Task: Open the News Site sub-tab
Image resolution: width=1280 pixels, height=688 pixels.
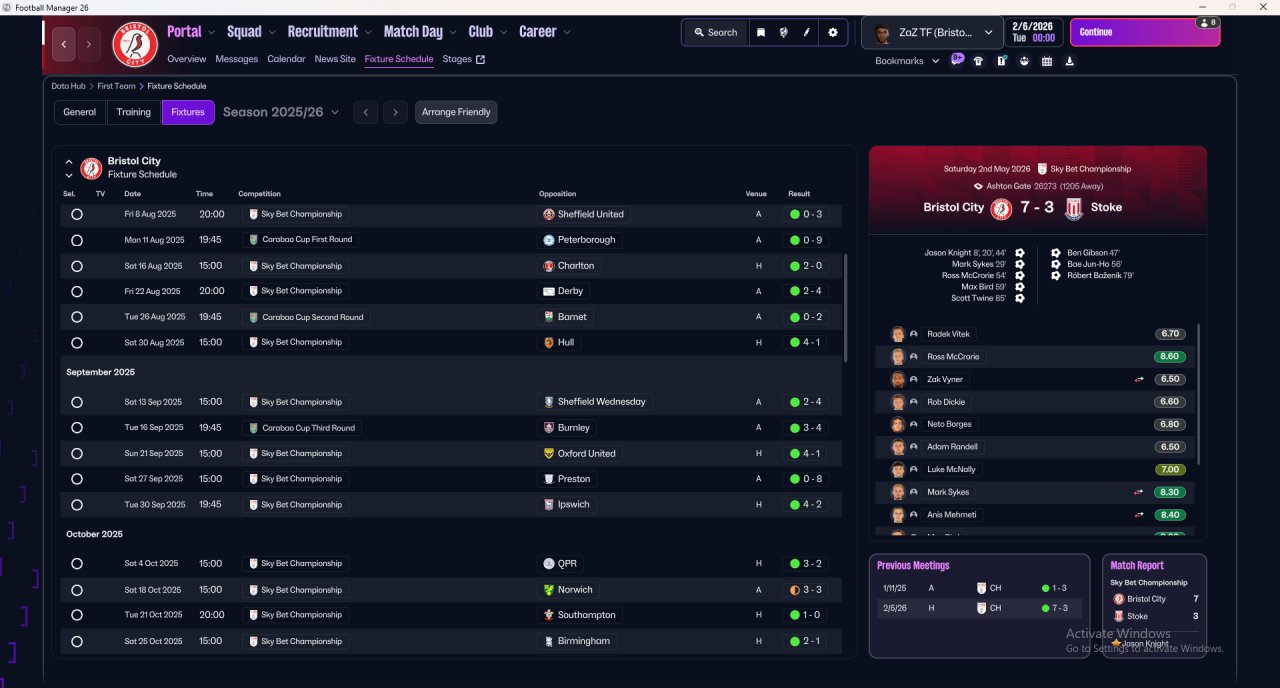Action: (335, 59)
